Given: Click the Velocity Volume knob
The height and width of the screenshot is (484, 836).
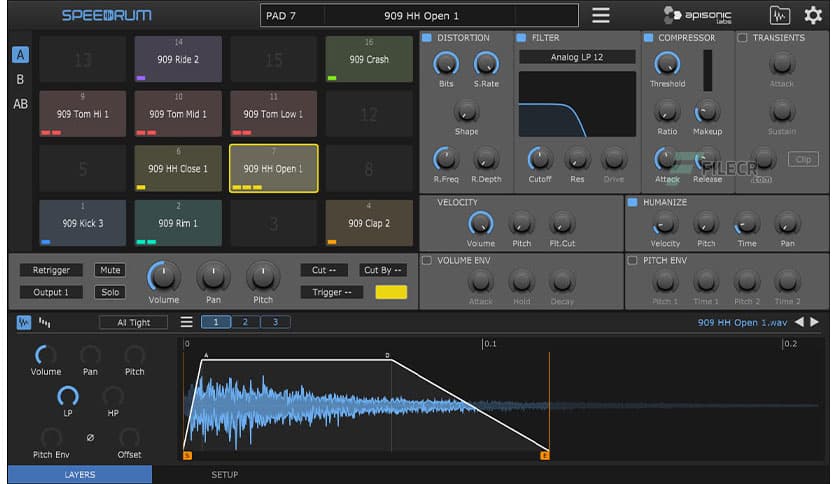Looking at the screenshot, I should 480,224.
